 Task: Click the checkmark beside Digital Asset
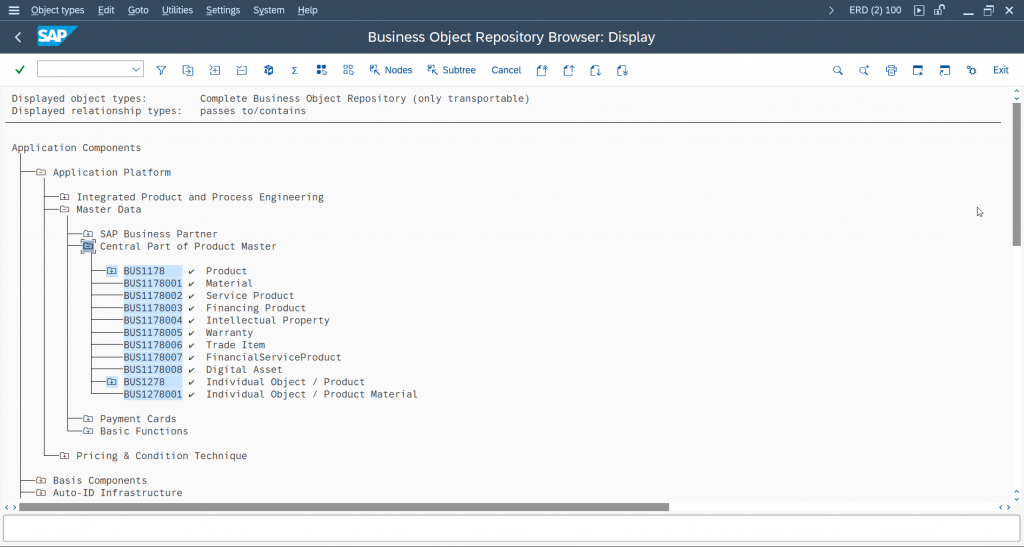click(191, 370)
